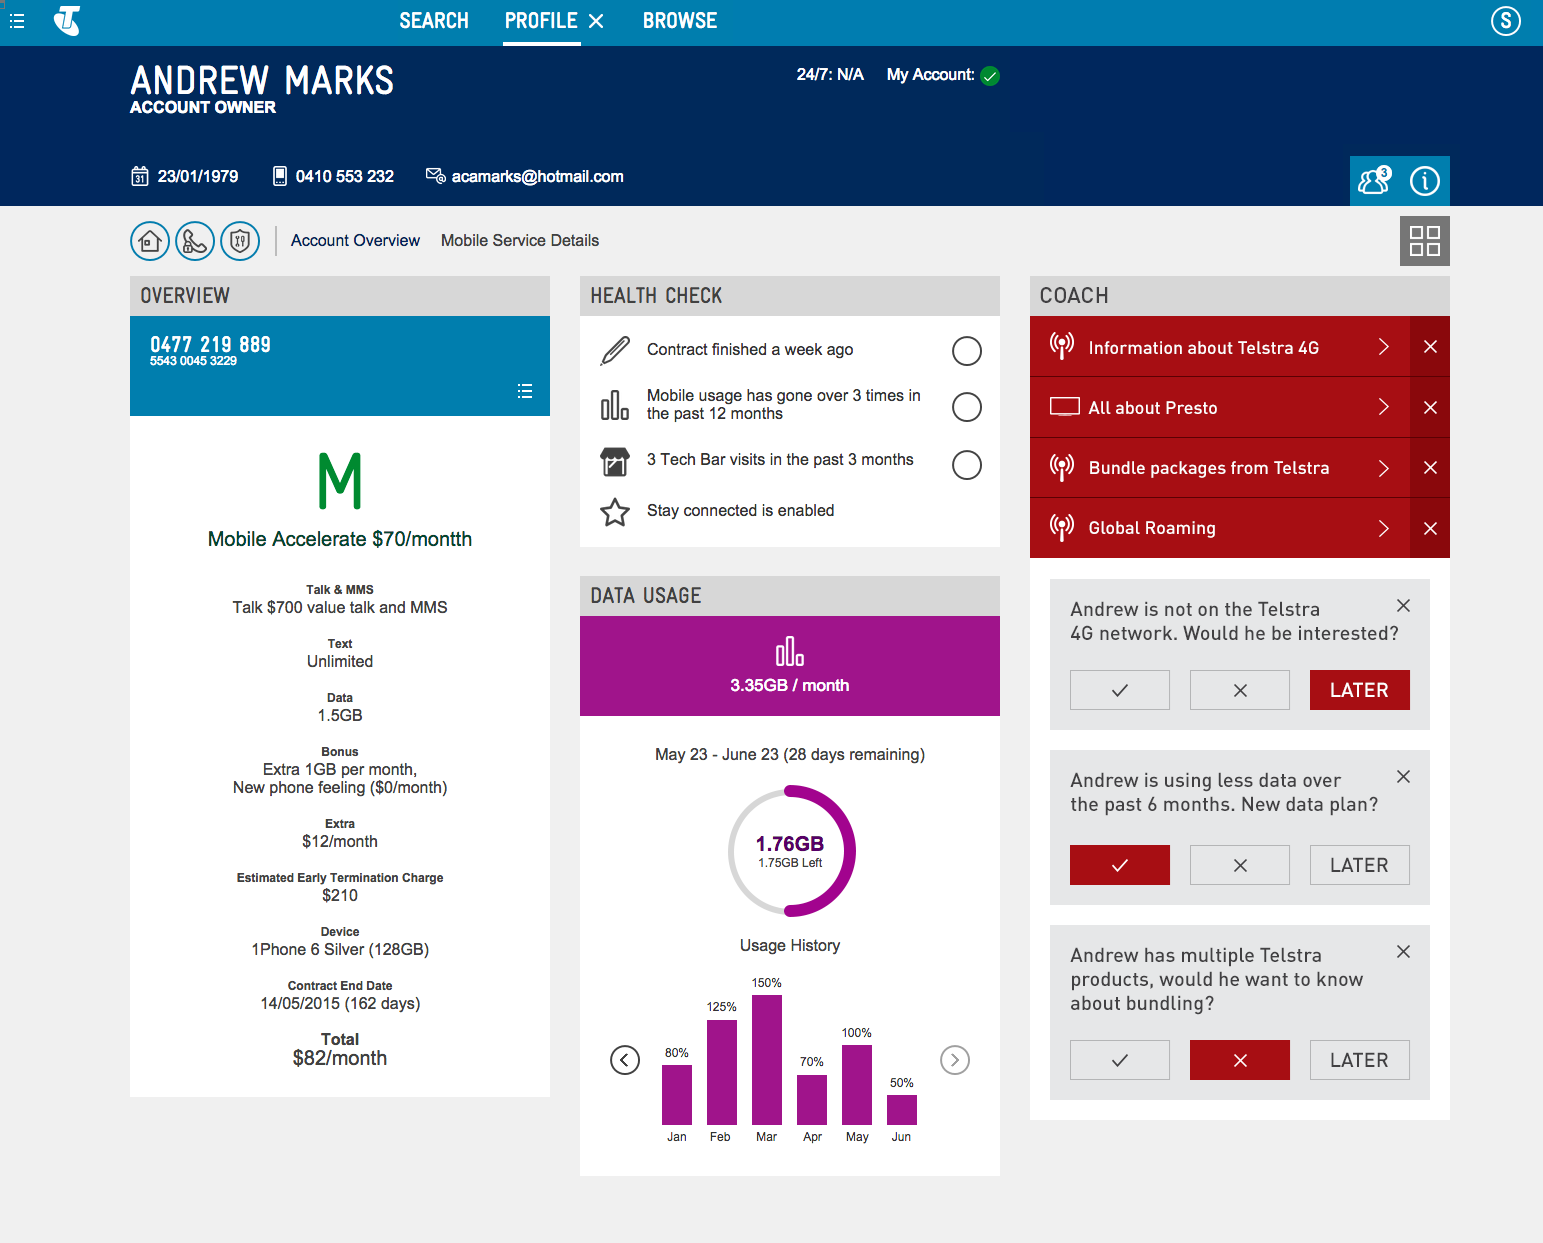Click the S user avatar icon
The height and width of the screenshot is (1243, 1543).
pyautogui.click(x=1505, y=21)
